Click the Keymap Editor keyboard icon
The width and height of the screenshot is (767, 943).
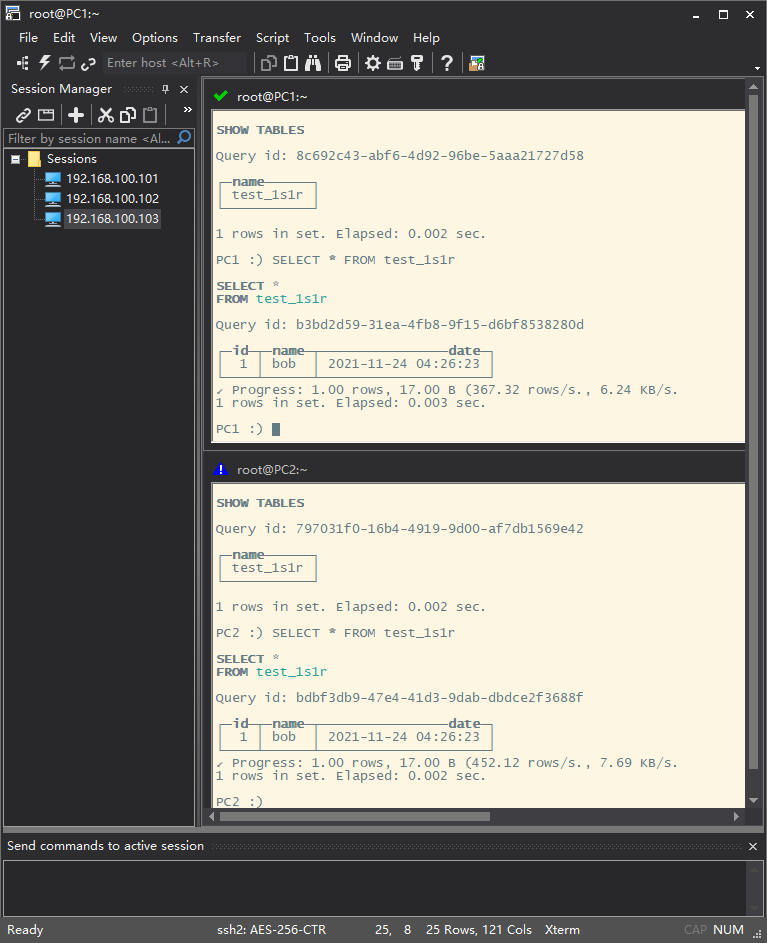coord(395,63)
